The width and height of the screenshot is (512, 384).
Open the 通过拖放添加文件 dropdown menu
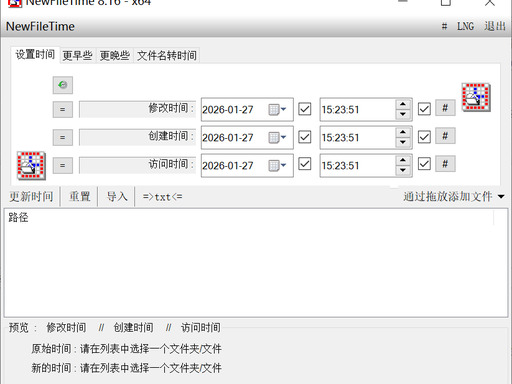pos(454,197)
